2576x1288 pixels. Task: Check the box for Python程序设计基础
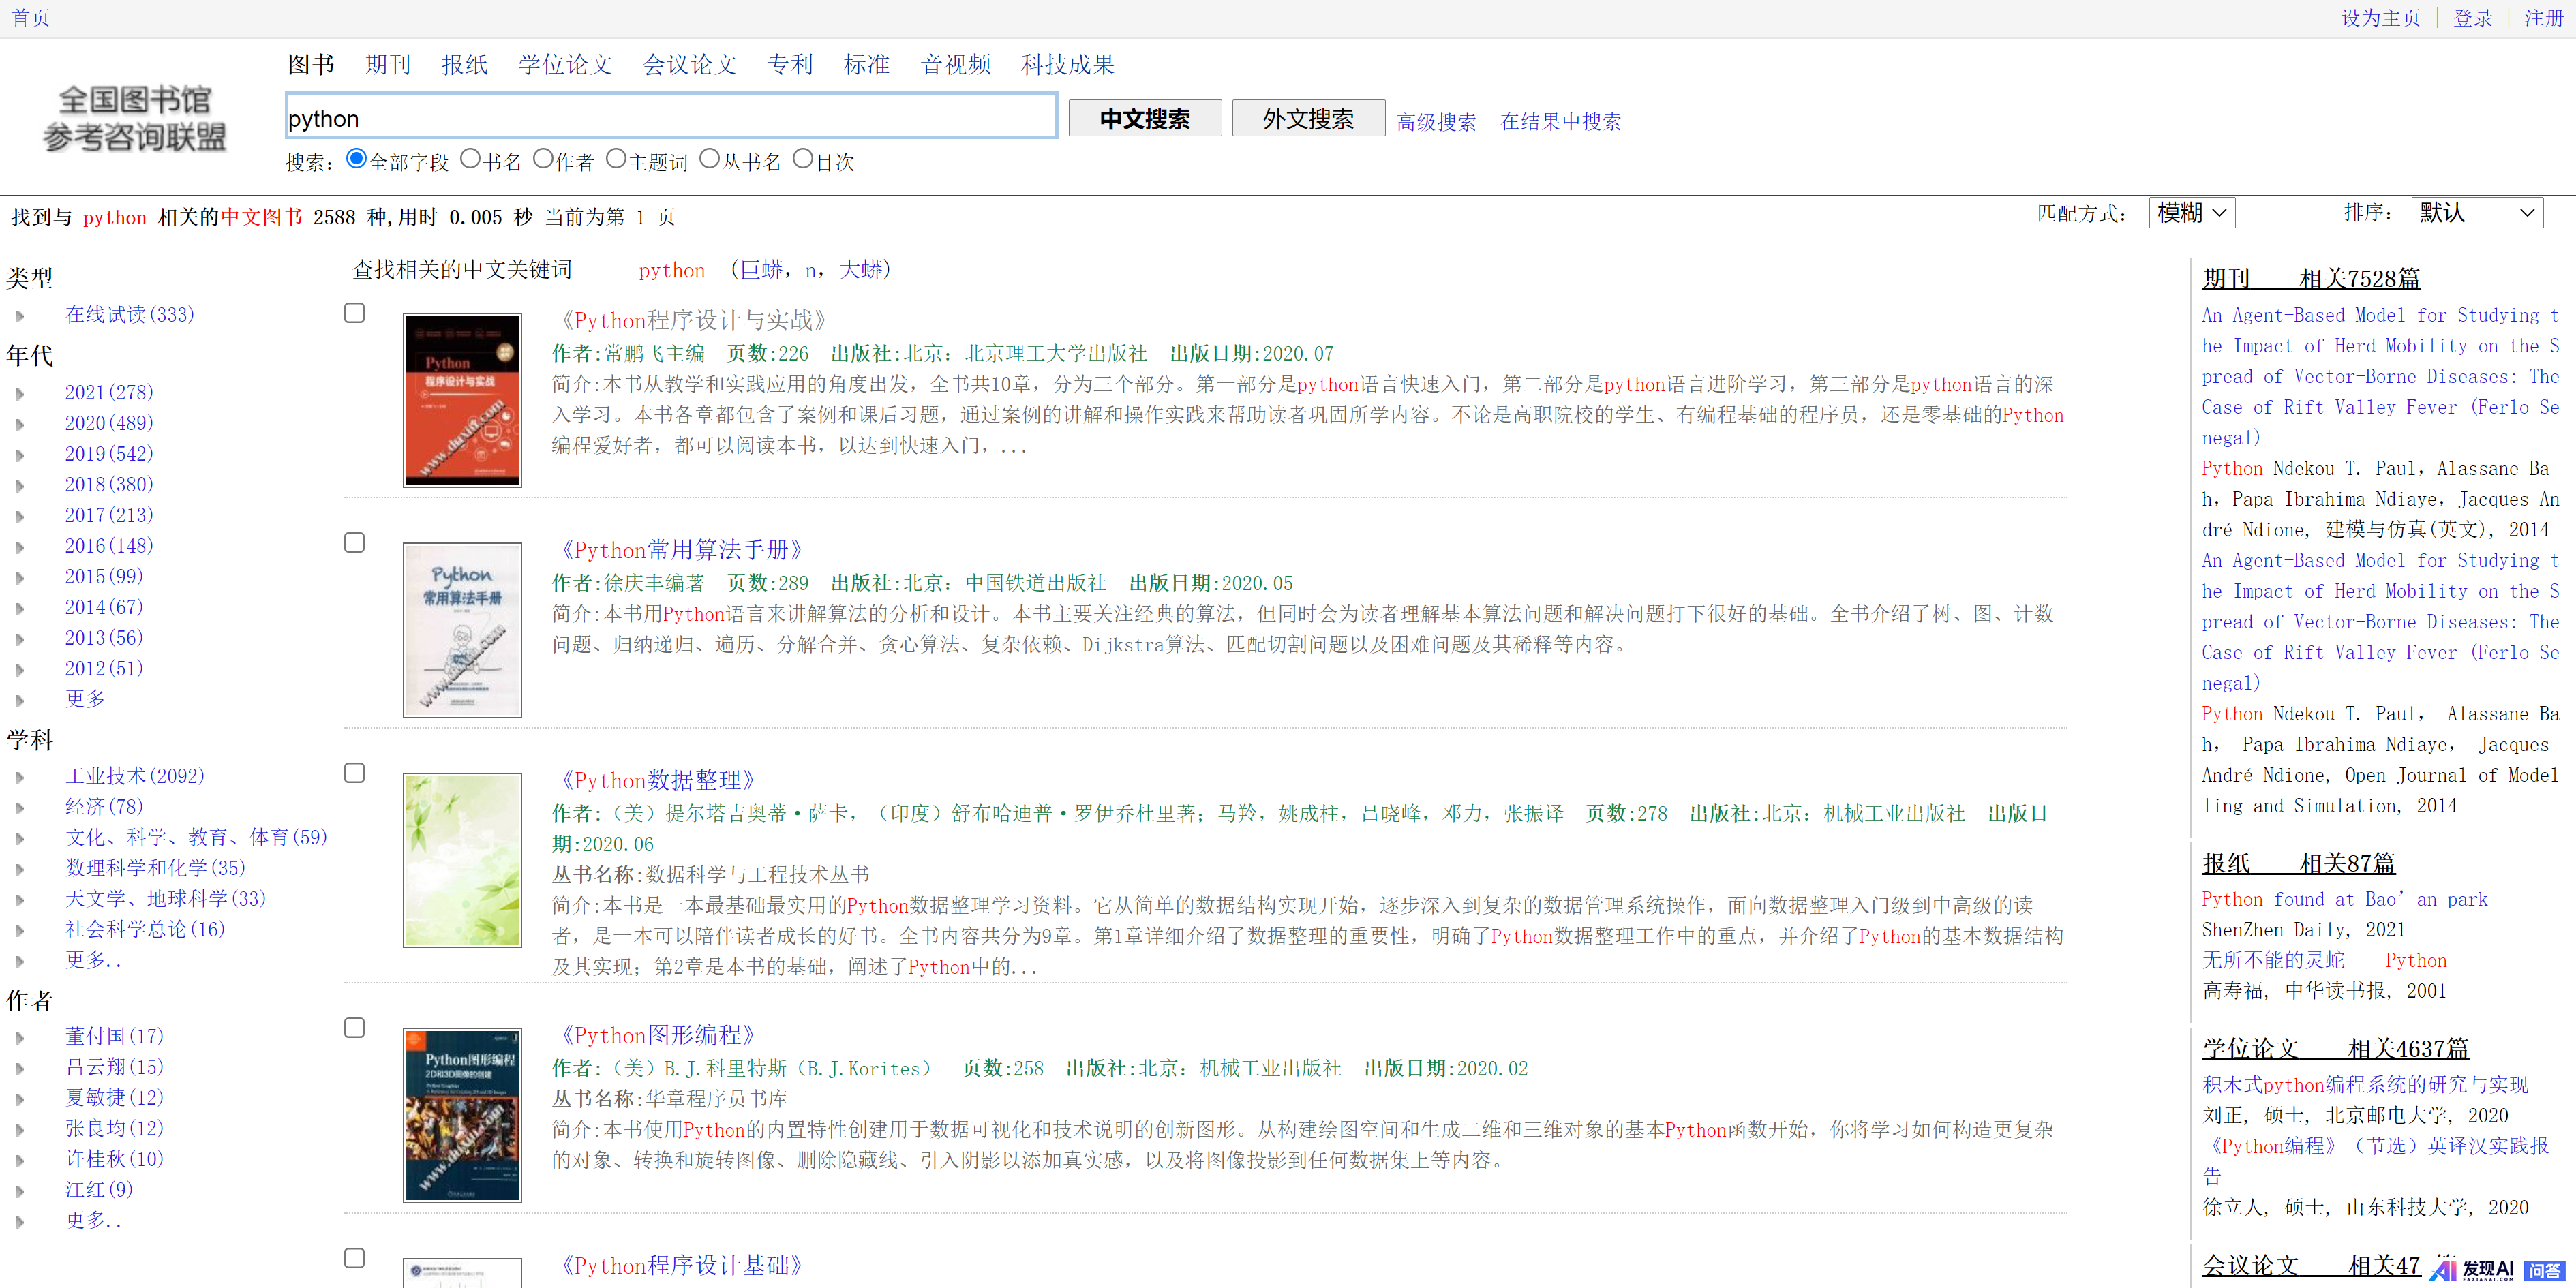coord(354,1258)
